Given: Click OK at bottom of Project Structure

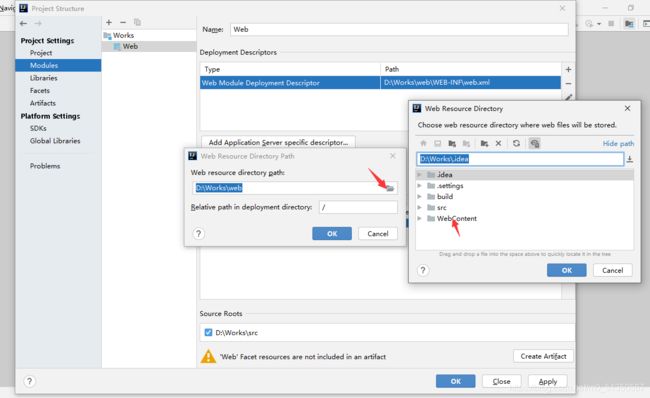Looking at the screenshot, I should point(456,381).
